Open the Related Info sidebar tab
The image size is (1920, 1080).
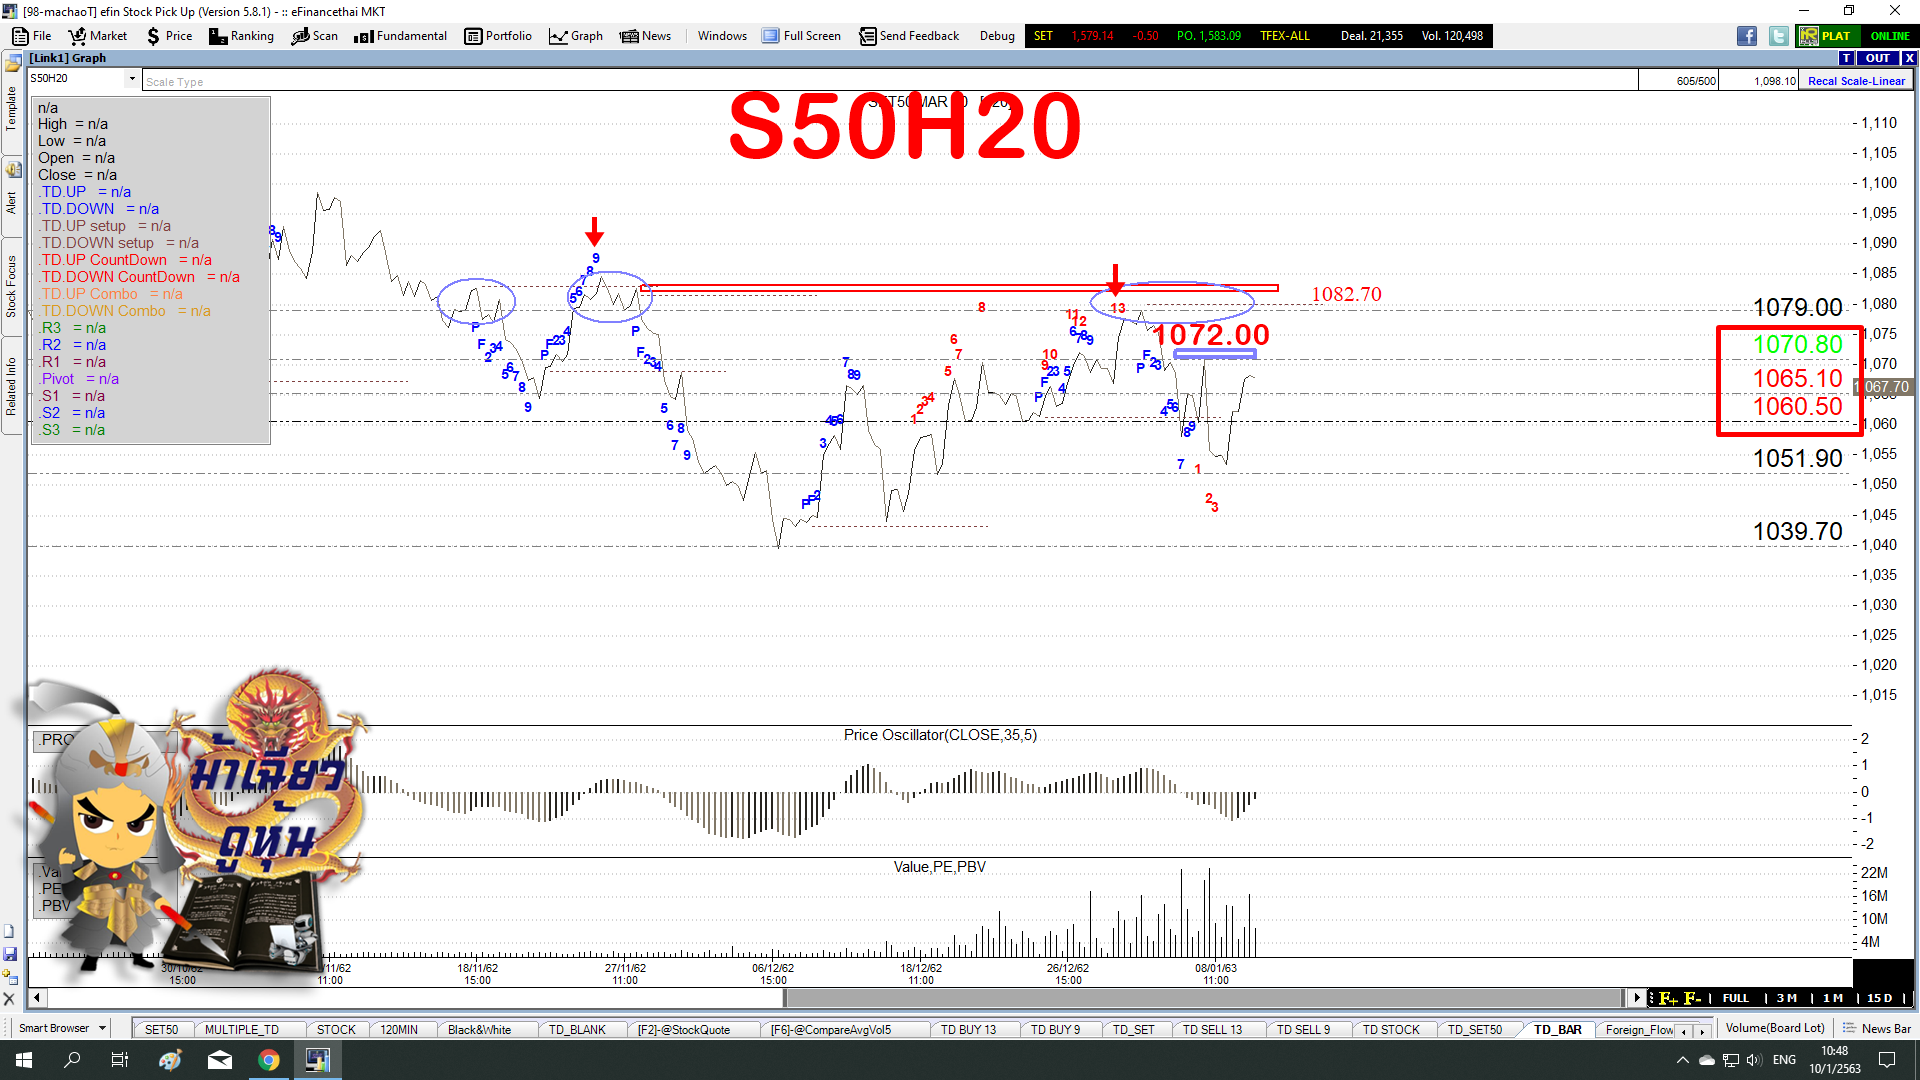point(12,385)
